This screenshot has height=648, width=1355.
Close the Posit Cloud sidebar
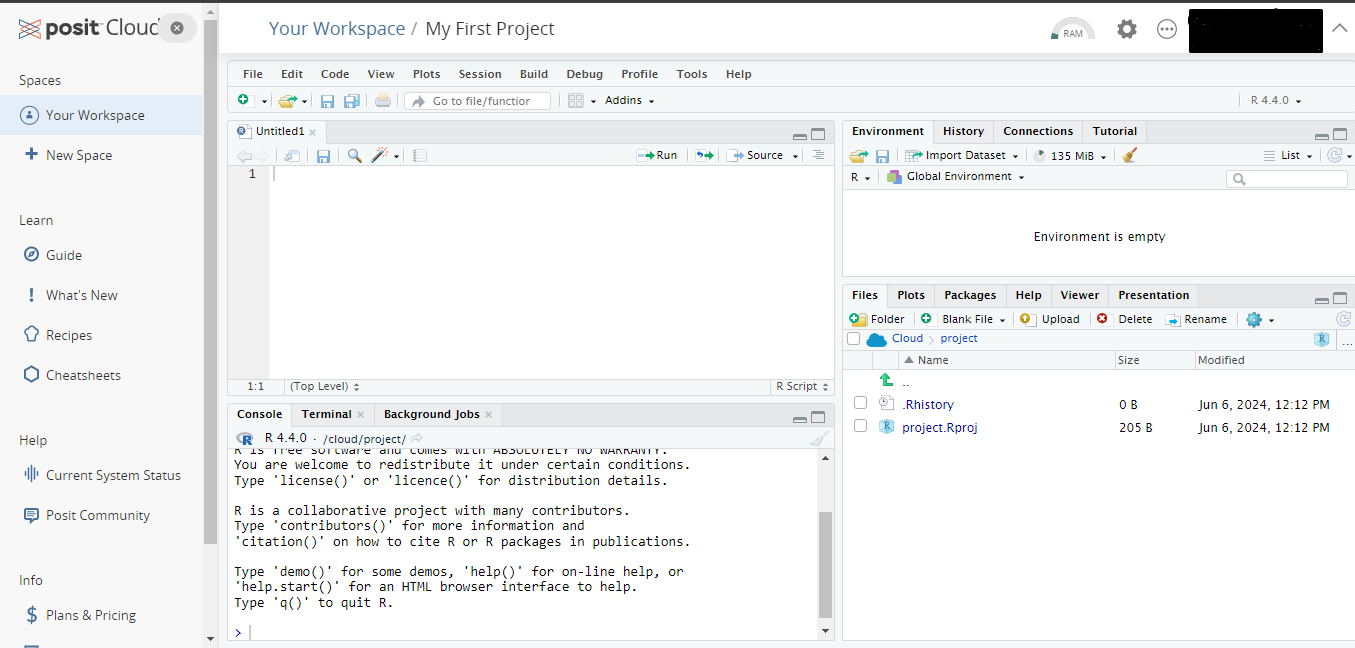177,28
